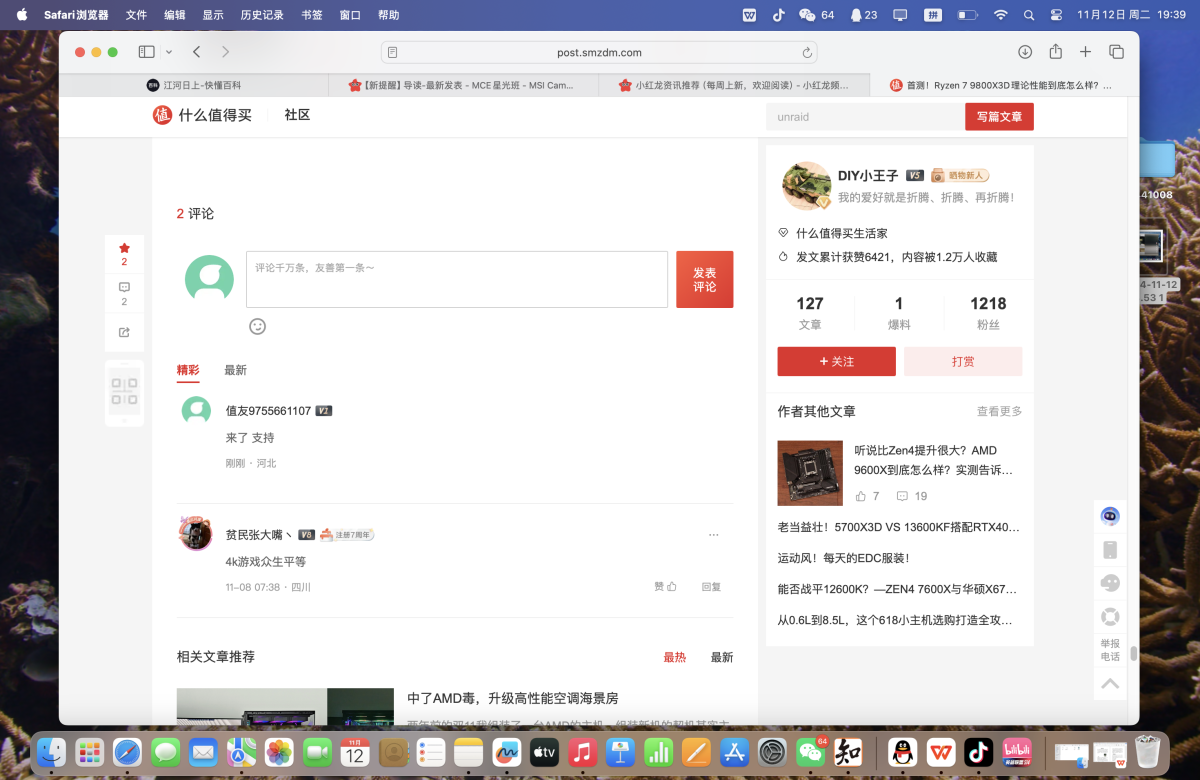Return to the top using the up chevron
This screenshot has height=780, width=1200.
point(1110,684)
